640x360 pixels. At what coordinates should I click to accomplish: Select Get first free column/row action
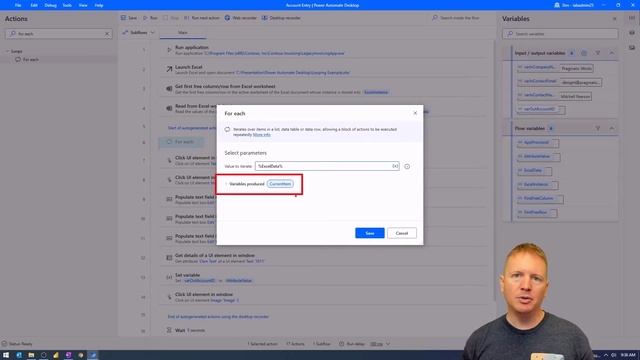(x=322, y=89)
